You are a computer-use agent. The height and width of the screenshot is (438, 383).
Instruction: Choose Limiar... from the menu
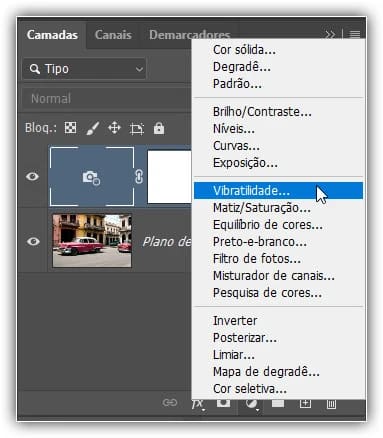pyautogui.click(x=234, y=355)
